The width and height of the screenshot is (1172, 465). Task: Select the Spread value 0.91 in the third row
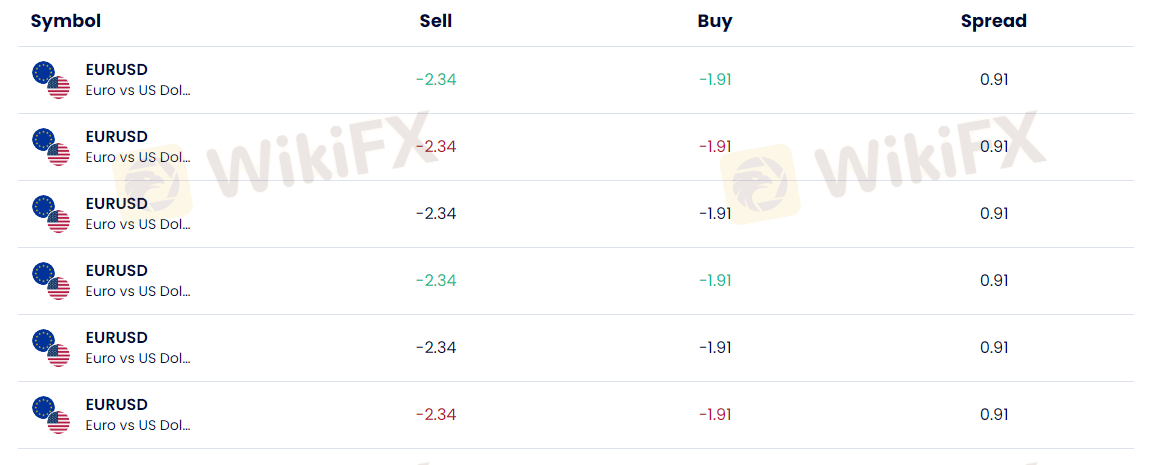[x=994, y=214]
